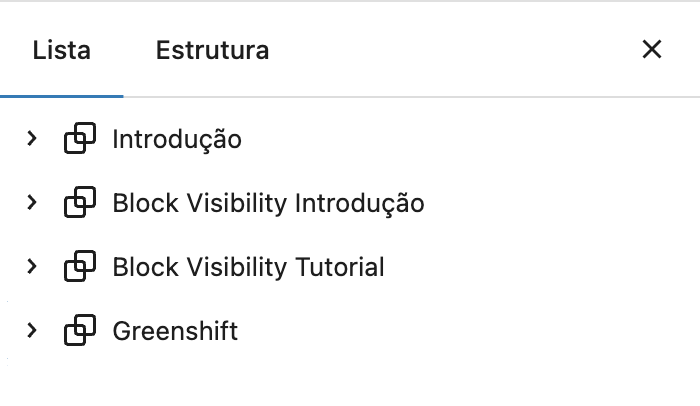700x406 pixels.
Task: Click the group icon for Block Visibility Introdução
Action: coord(80,202)
